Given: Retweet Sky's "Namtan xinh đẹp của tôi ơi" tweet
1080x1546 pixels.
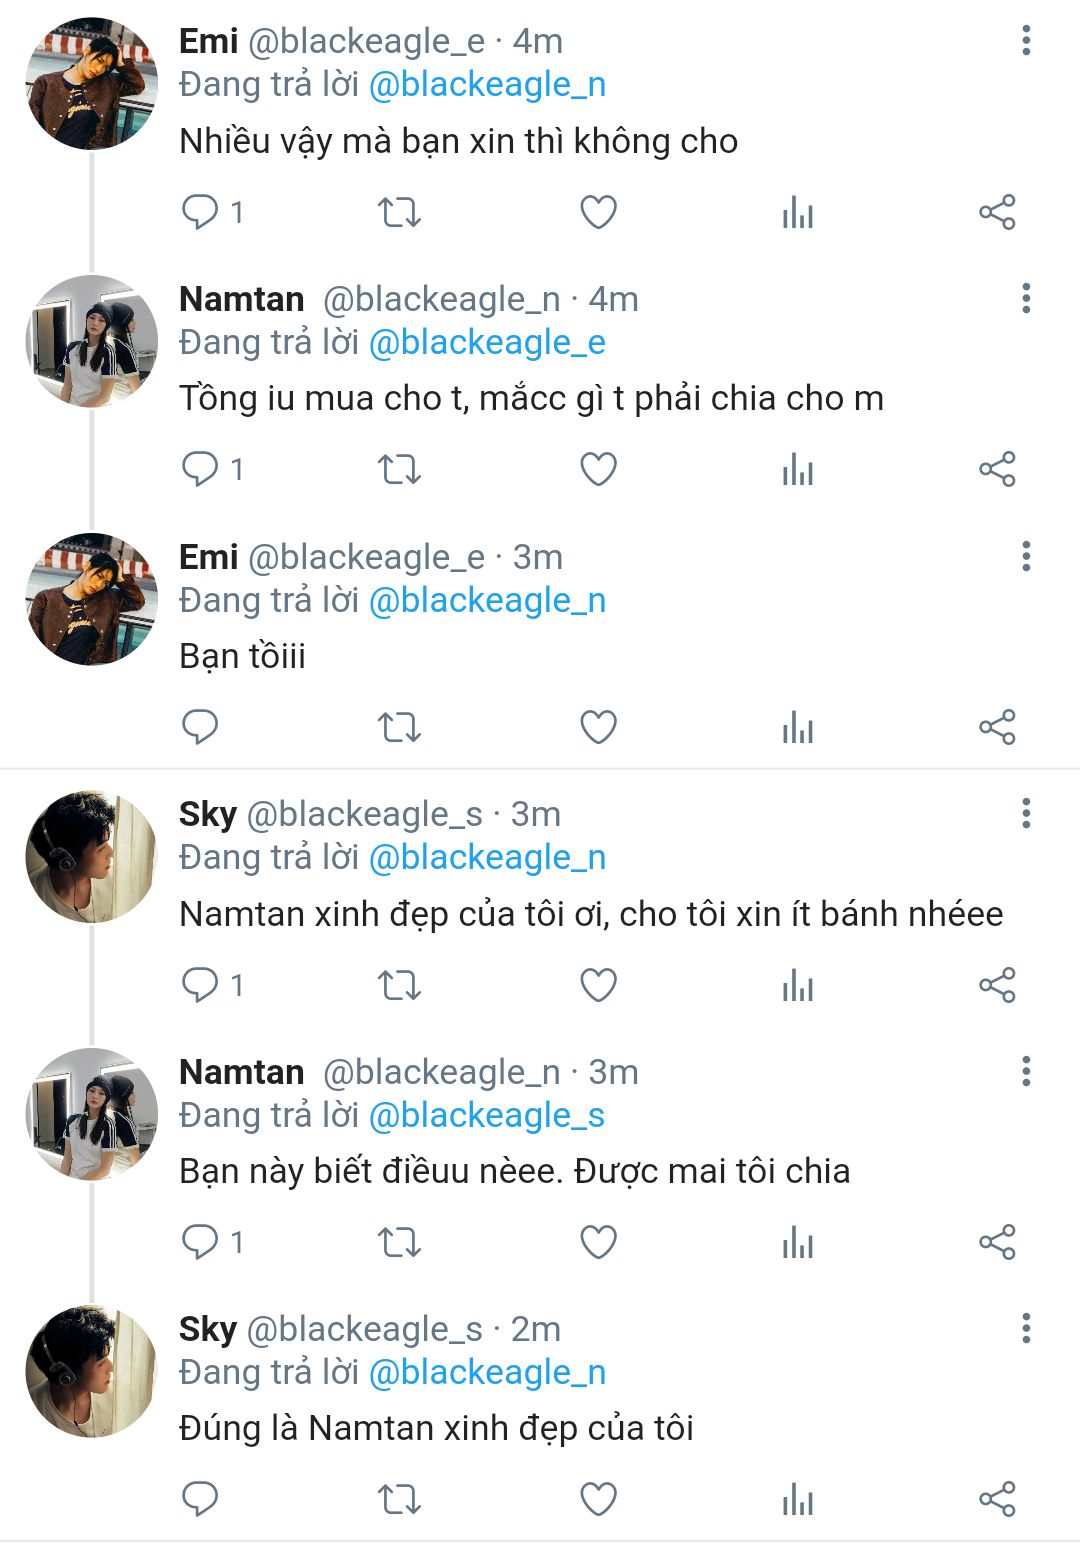Looking at the screenshot, I should tap(399, 985).
